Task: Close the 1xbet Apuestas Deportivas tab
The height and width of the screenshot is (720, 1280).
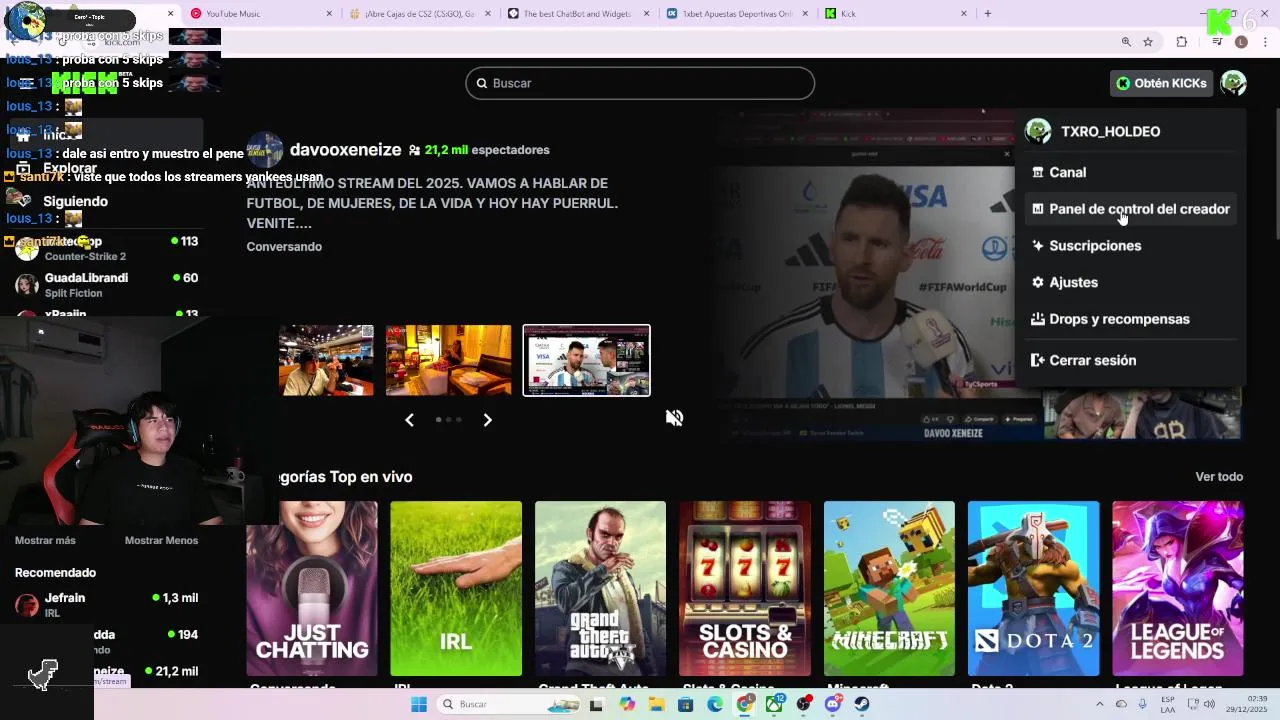Action: tap(805, 14)
